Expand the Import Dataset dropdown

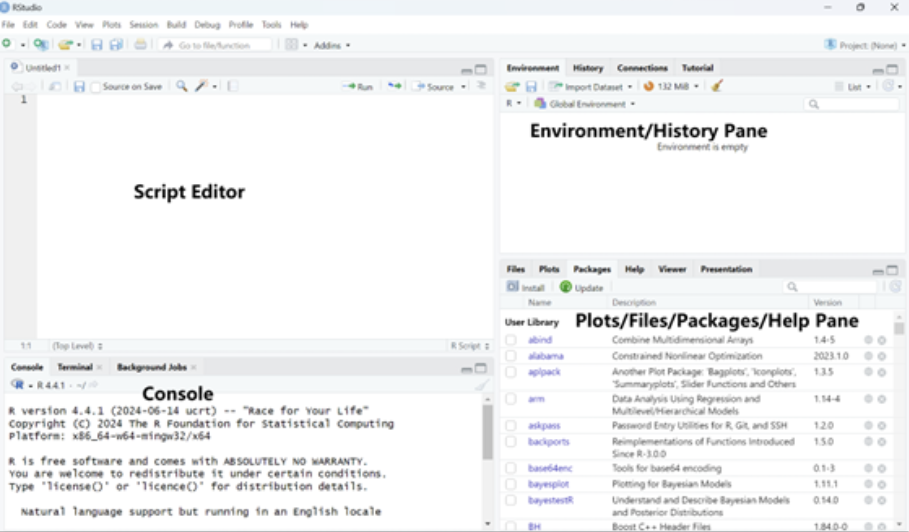point(592,87)
